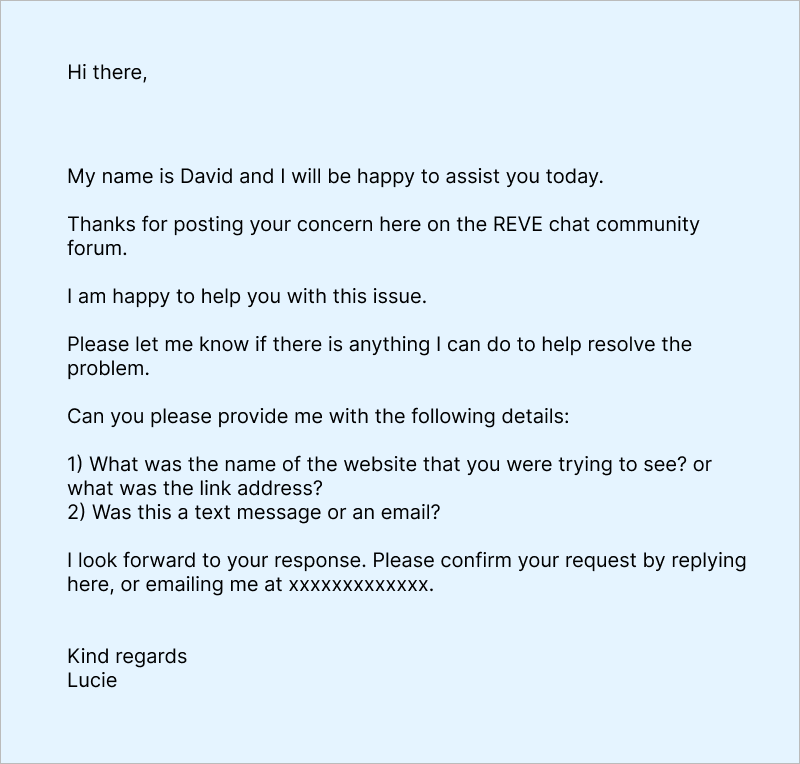Image resolution: width=800 pixels, height=764 pixels.
Task: Click the signature name Lucie
Action: 92,681
